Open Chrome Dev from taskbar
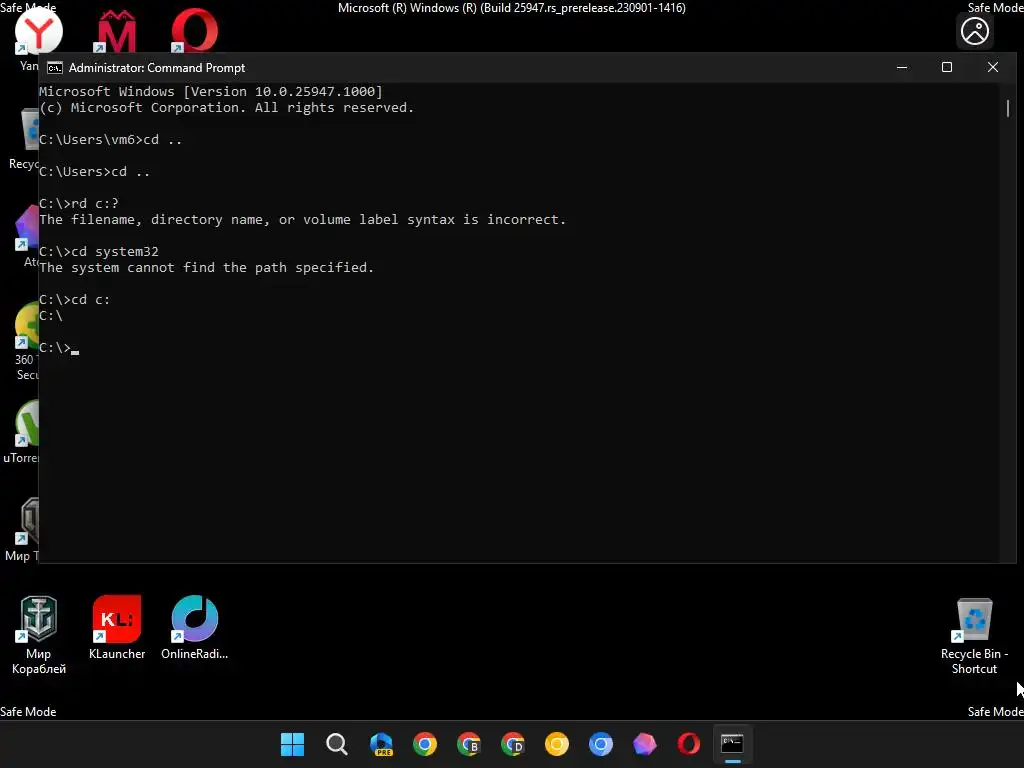Screen dimensions: 1024x768 [x=513, y=744]
